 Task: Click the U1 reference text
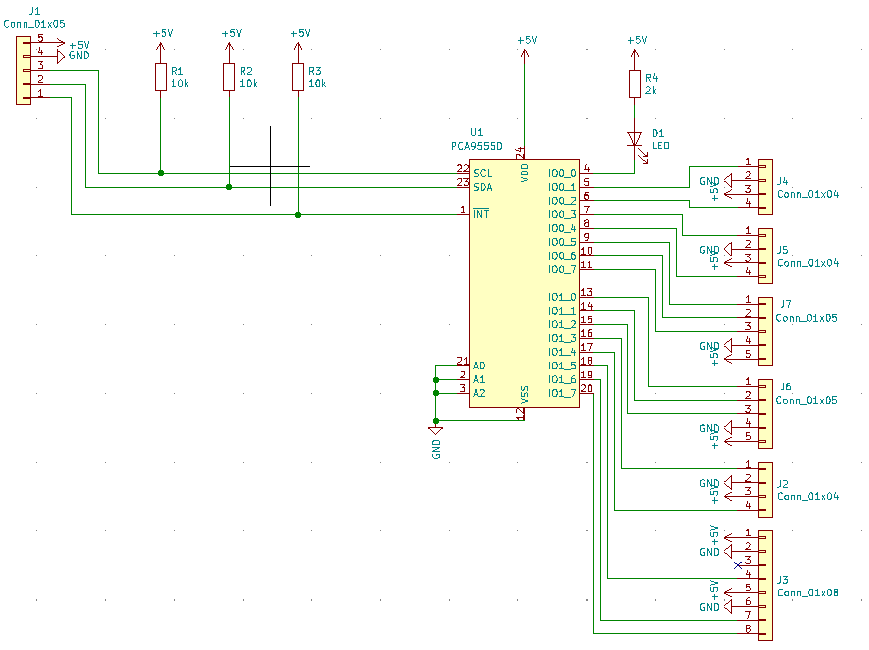coord(477,132)
